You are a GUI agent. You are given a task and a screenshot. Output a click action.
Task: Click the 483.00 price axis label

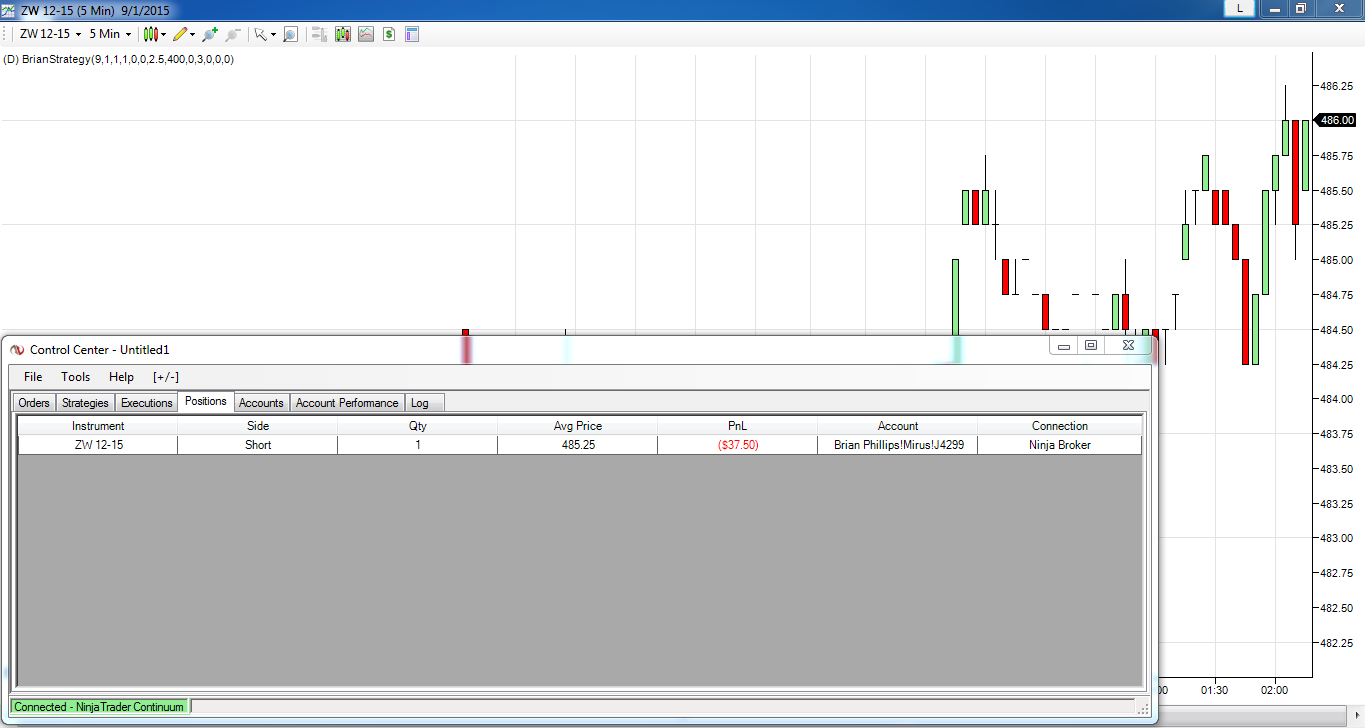(1338, 538)
